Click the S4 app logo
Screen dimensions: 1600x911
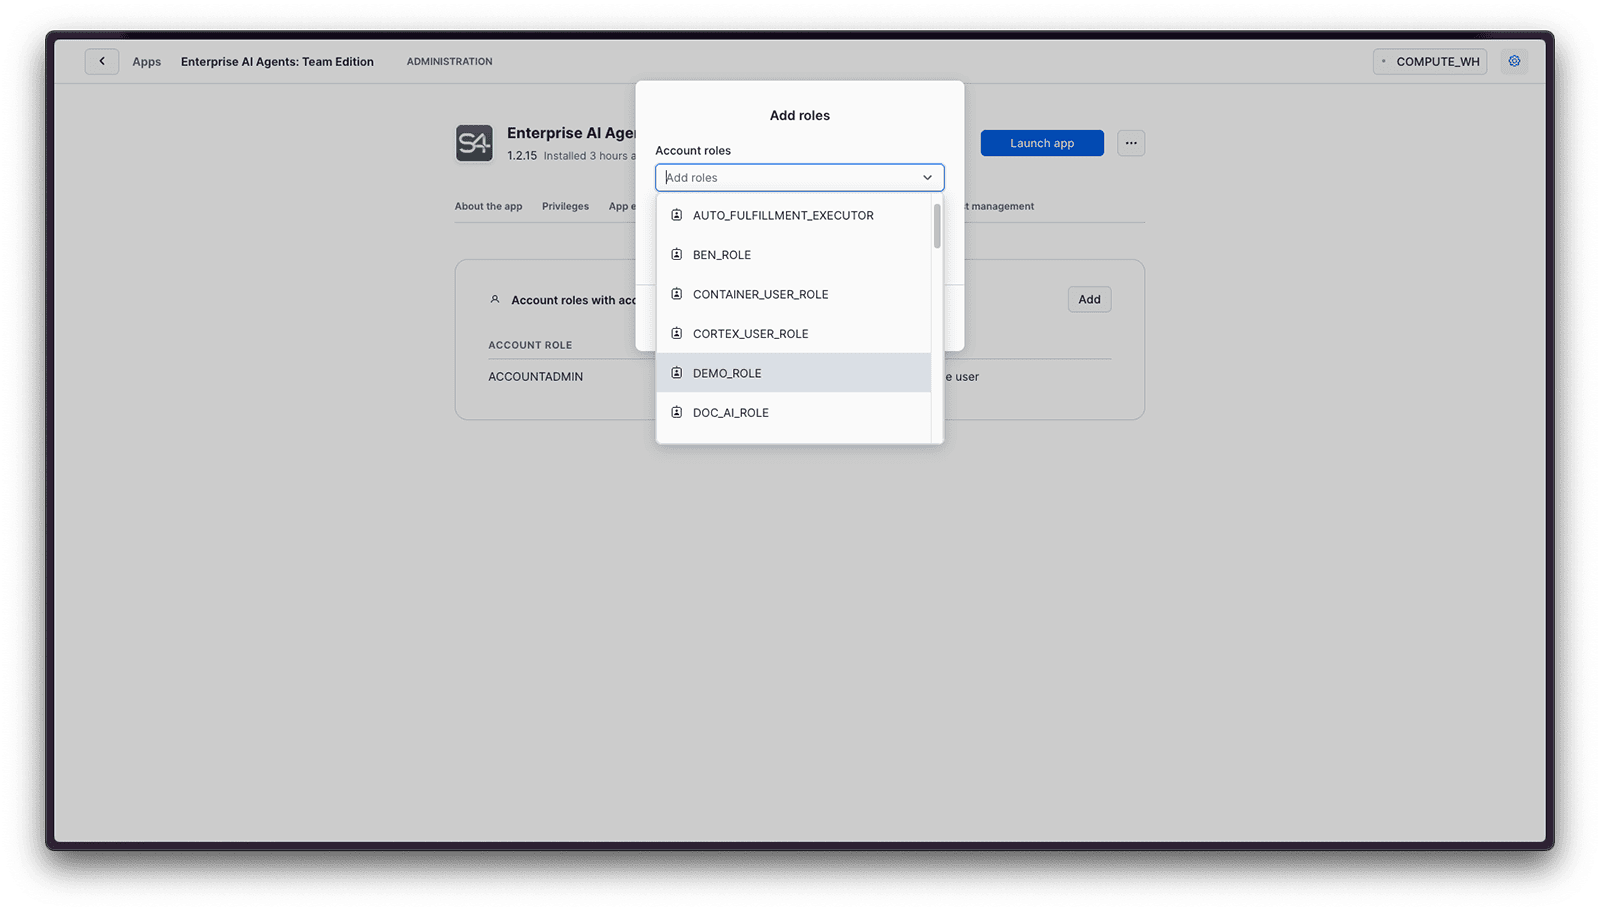[x=474, y=142]
